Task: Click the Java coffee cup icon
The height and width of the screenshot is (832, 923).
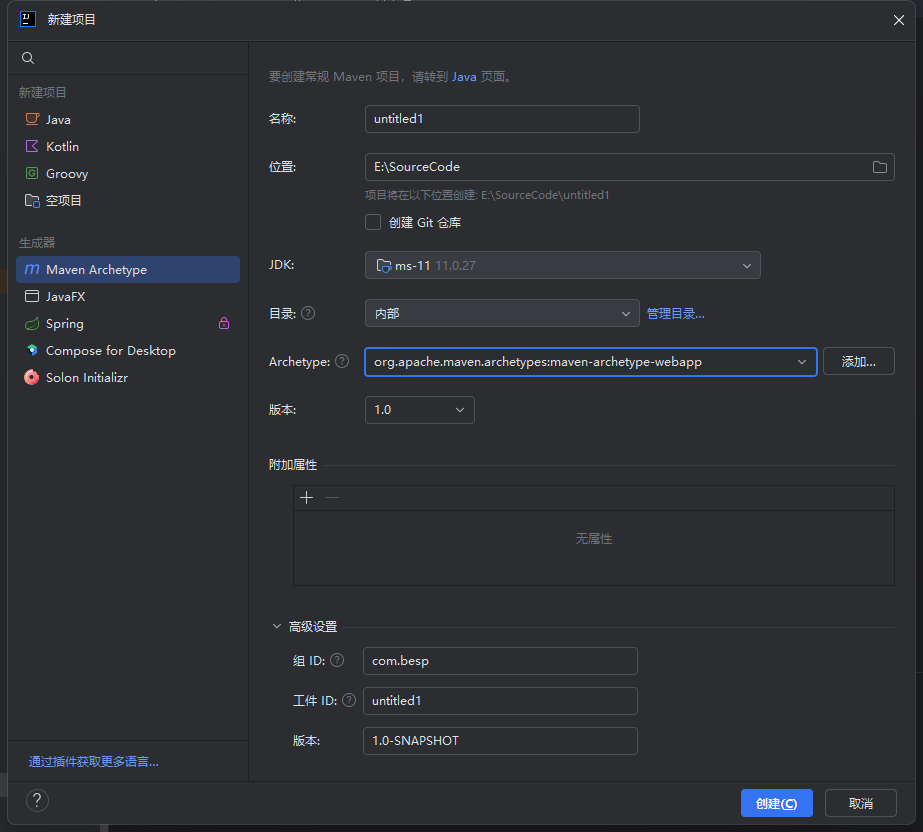Action: (x=32, y=119)
